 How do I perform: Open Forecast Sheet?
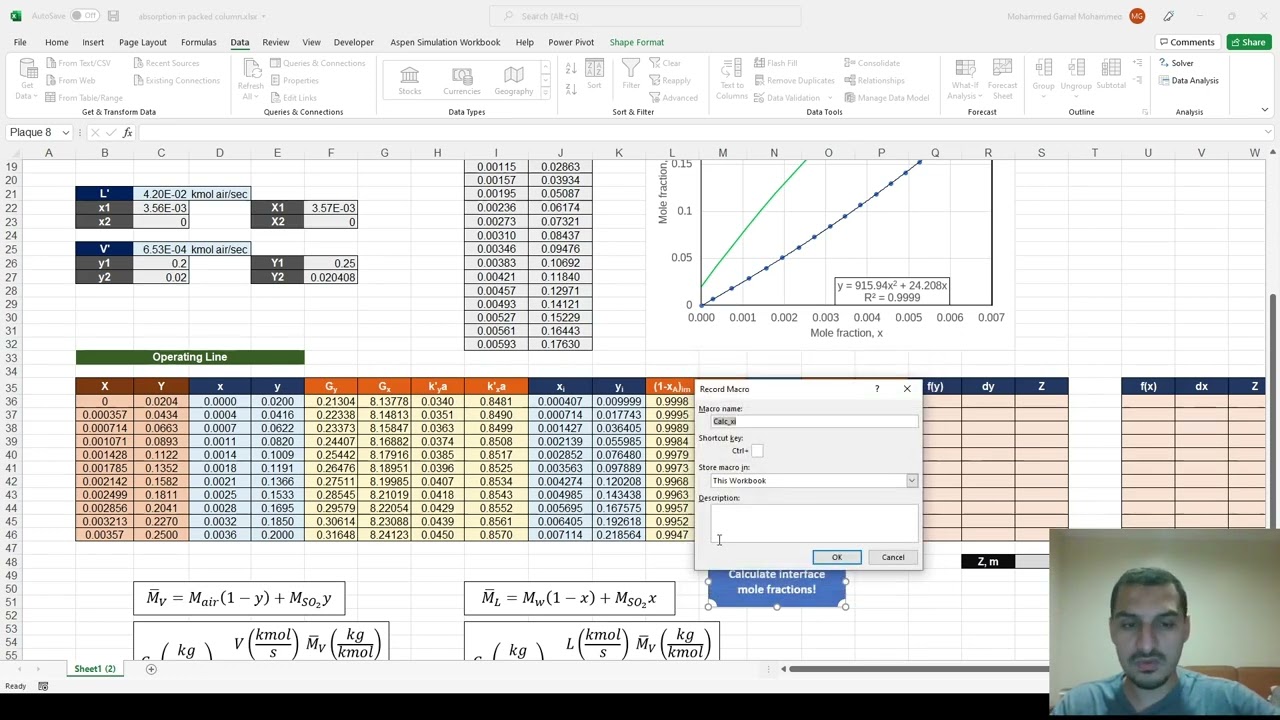1003,79
